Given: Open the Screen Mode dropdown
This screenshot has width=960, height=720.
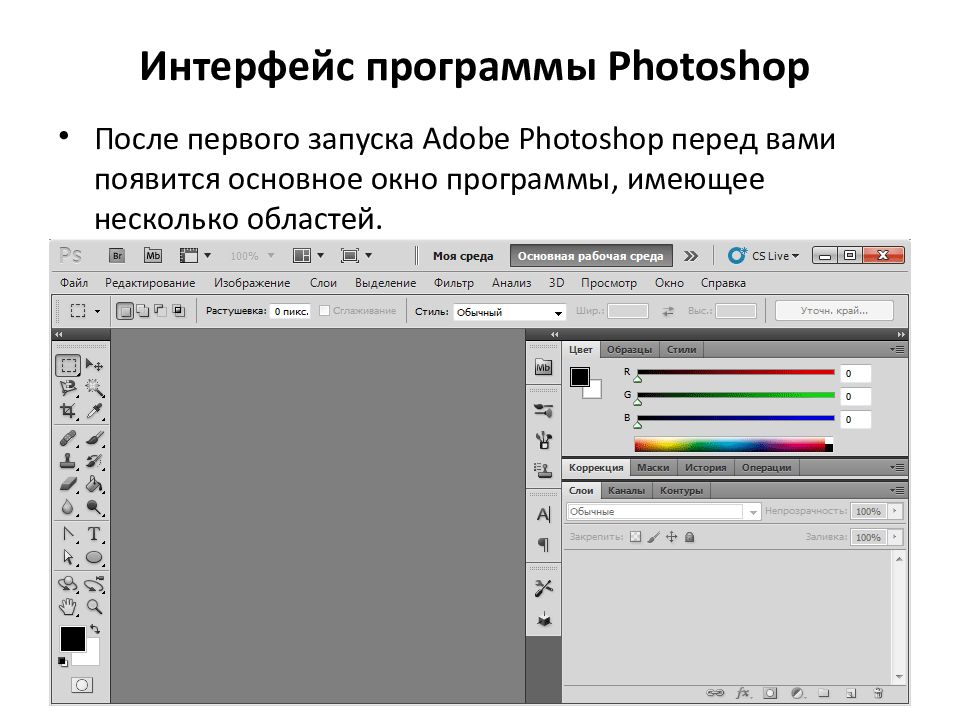Looking at the screenshot, I should pos(356,256).
